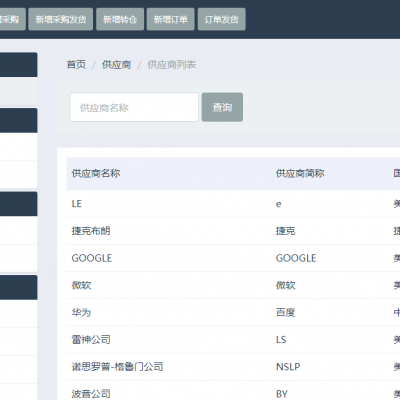Click GOOGLE in abbreviation column
Image resolution: width=400 pixels, height=400 pixels.
(x=296, y=258)
